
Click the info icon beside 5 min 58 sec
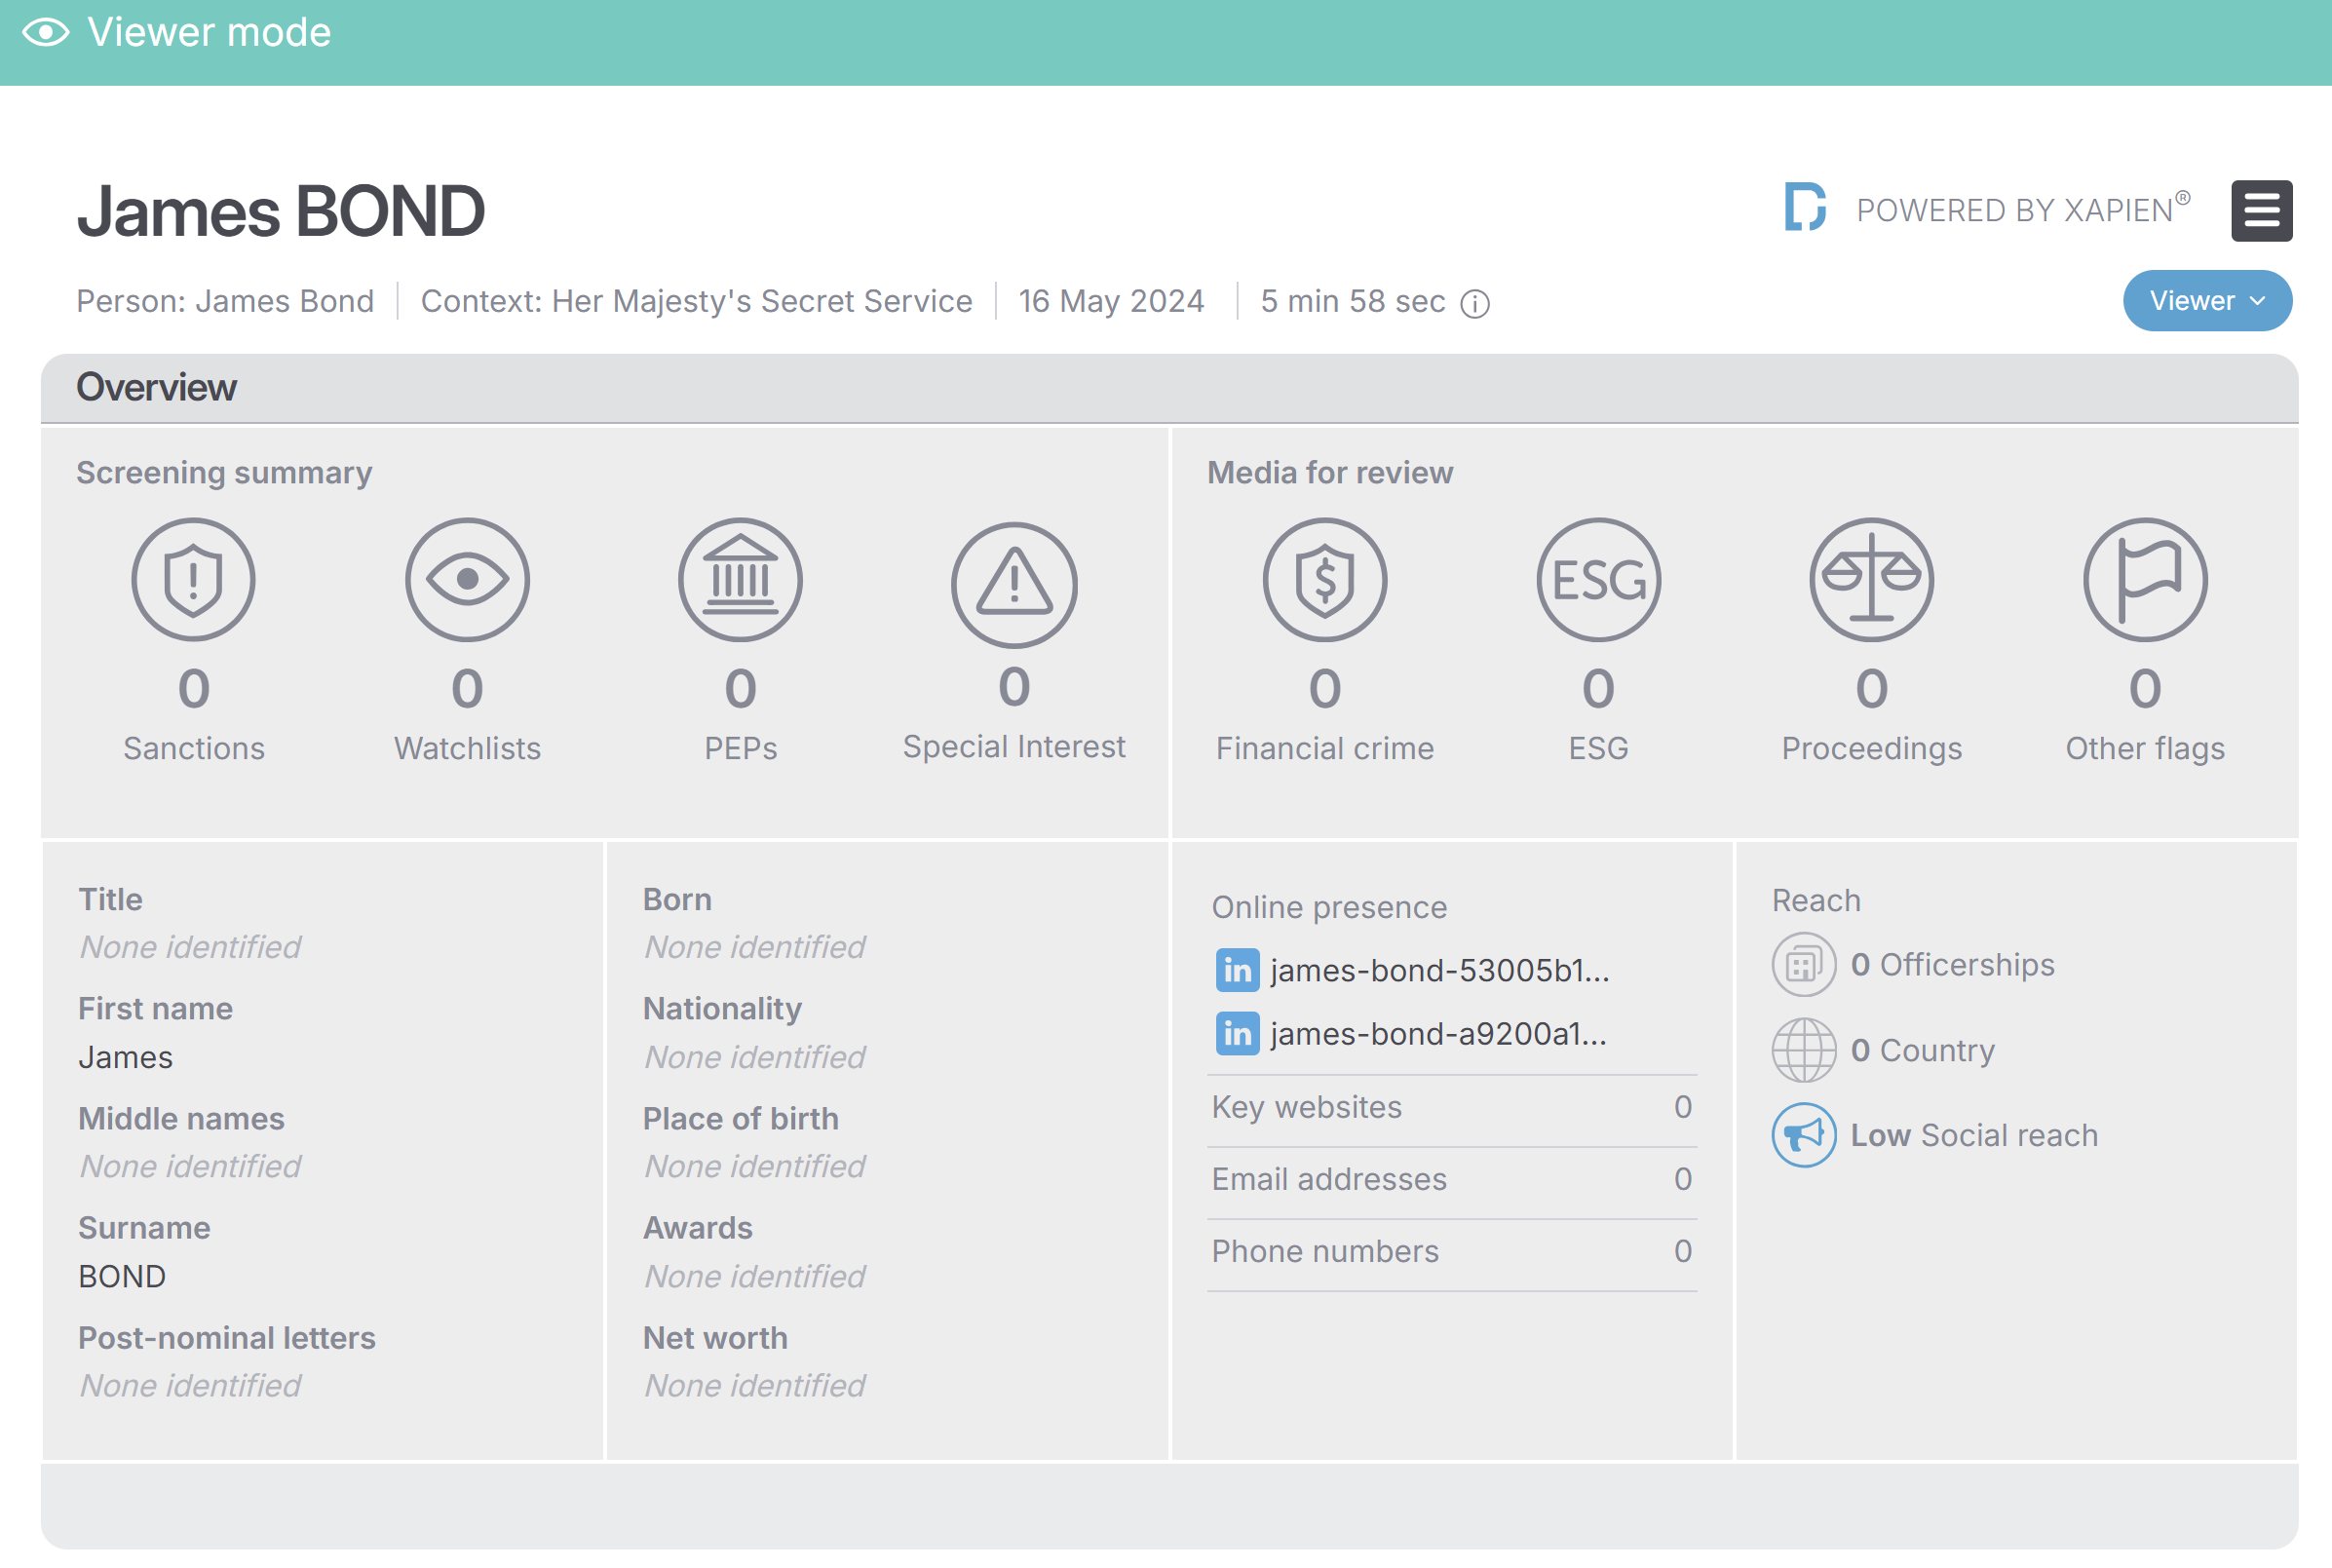(1475, 303)
